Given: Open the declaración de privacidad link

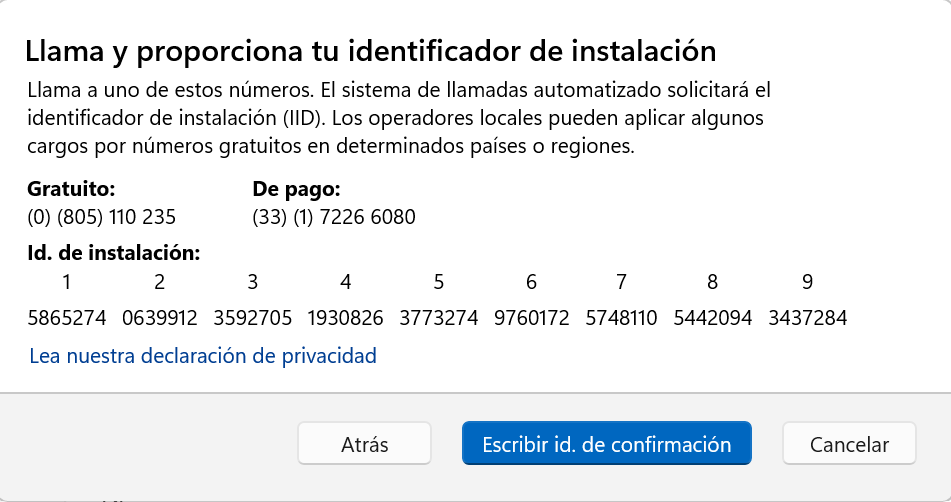Looking at the screenshot, I should click(203, 356).
